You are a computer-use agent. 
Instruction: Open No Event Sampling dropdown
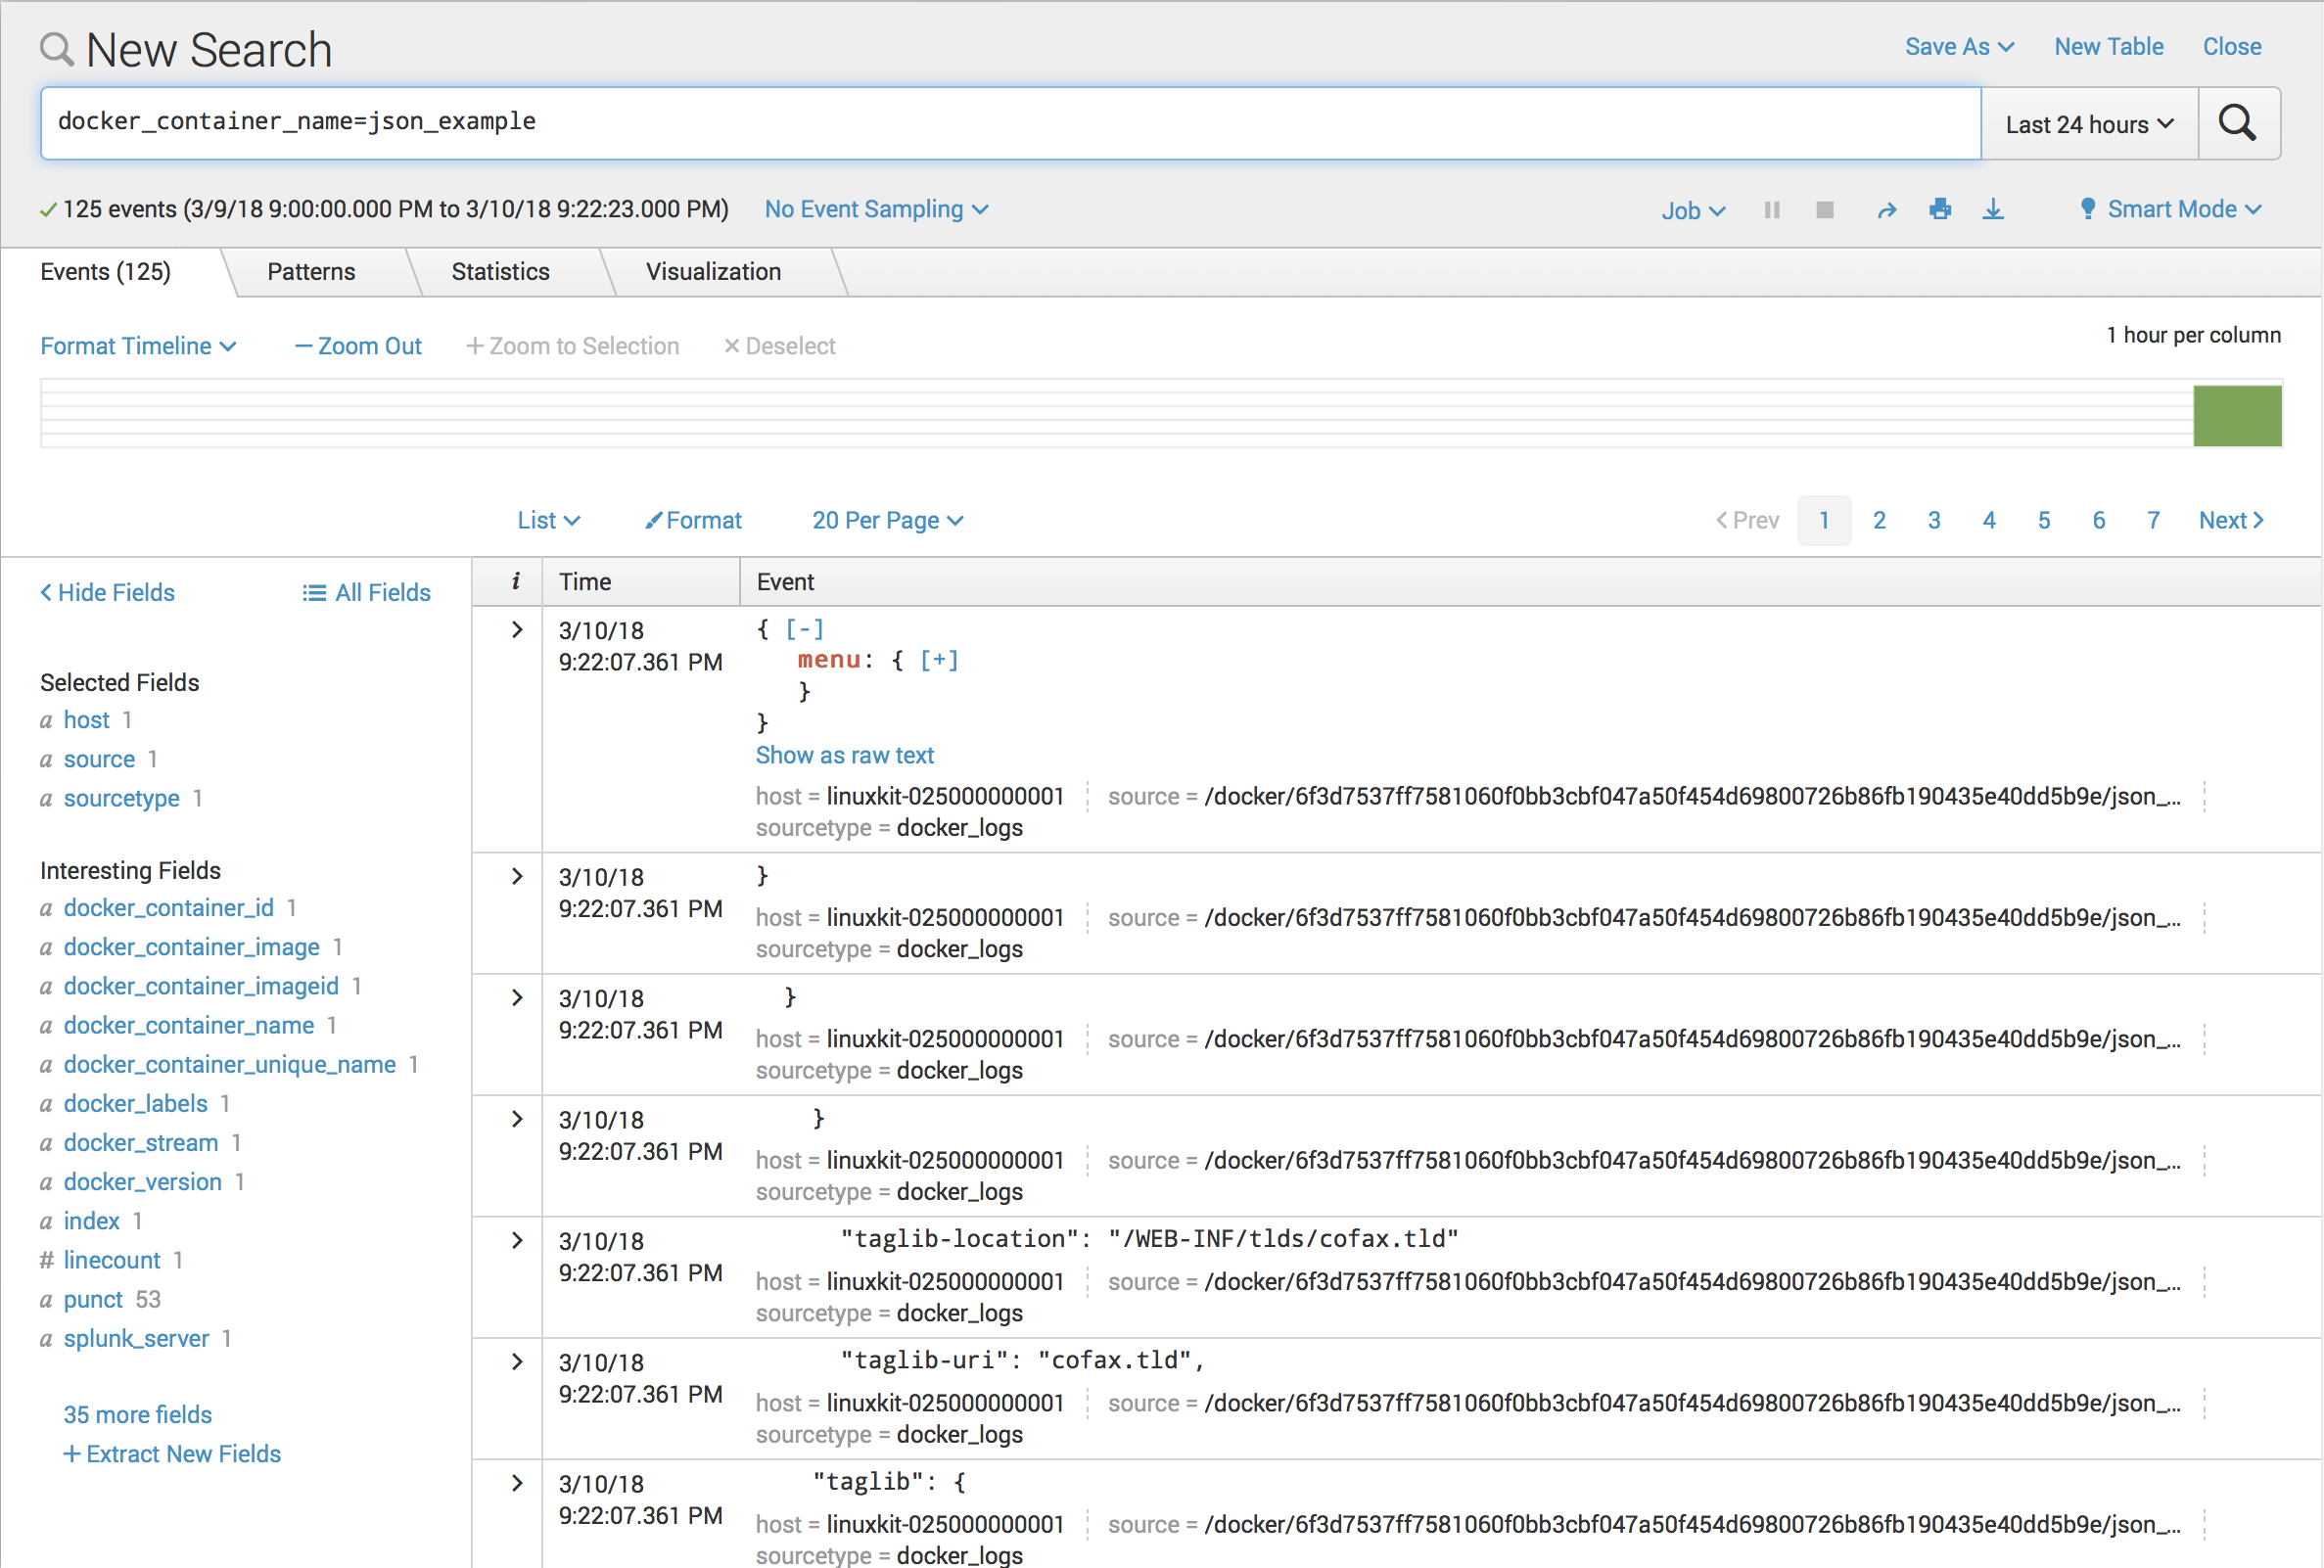point(875,209)
